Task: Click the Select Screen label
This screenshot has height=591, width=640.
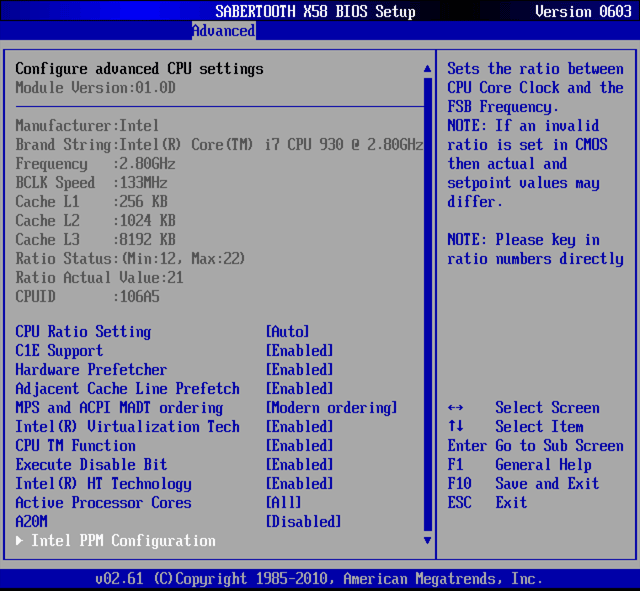Action: [547, 407]
